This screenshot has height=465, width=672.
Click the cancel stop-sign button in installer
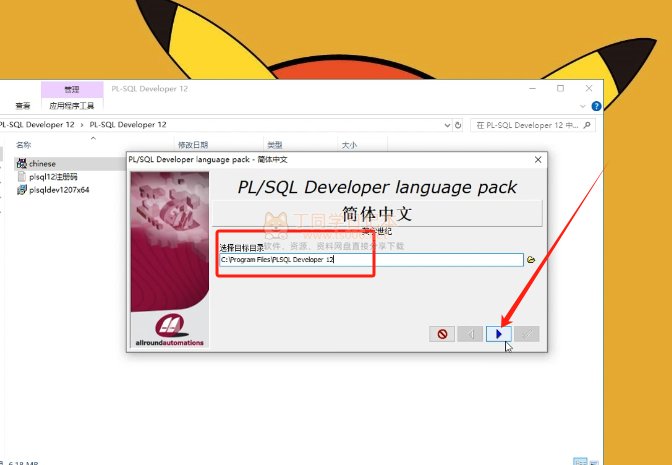(x=442, y=334)
